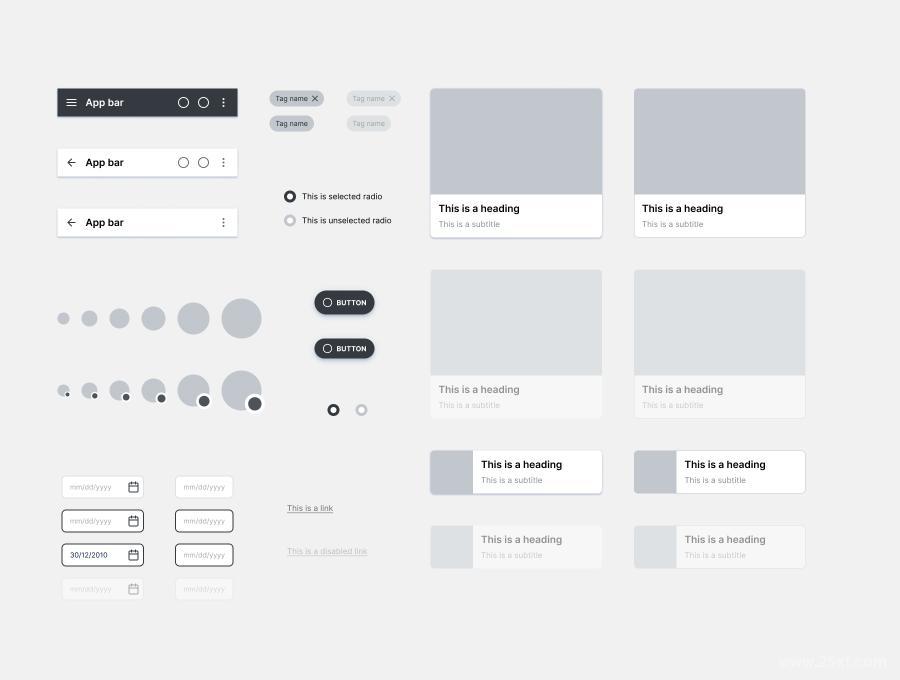The width and height of the screenshot is (900, 680).
Task: Click the kebab menu in dark App bar
Action: [x=223, y=103]
